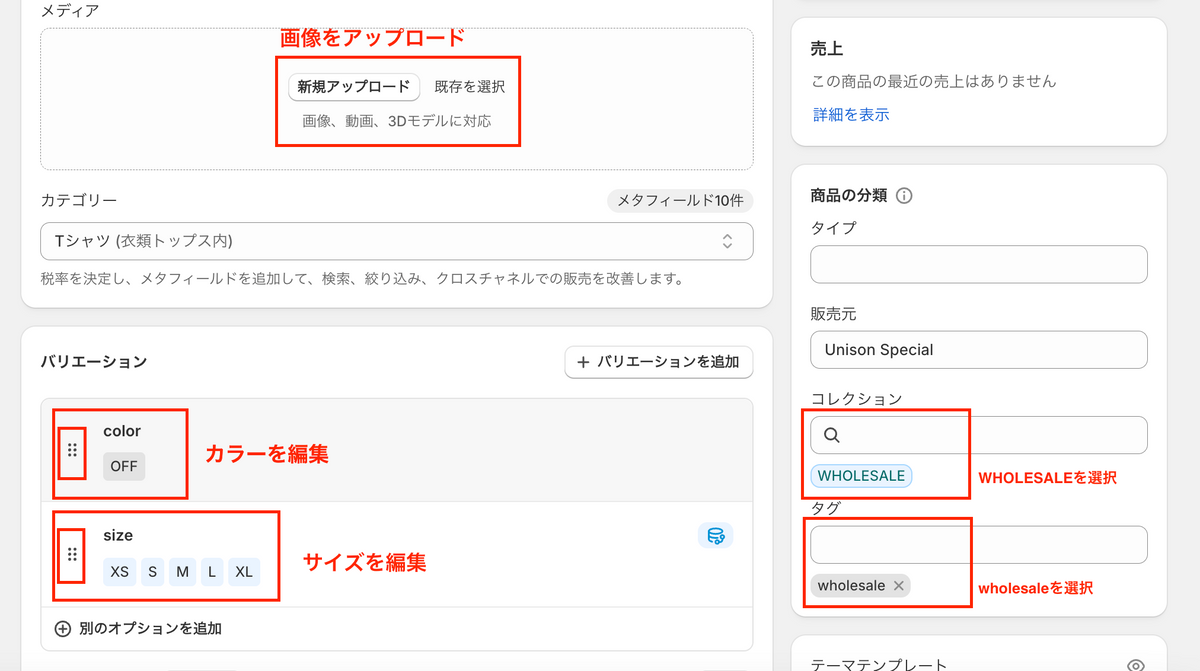Open 詳細を表示 link under 売上
Viewport: 1200px width, 671px height.
851,115
